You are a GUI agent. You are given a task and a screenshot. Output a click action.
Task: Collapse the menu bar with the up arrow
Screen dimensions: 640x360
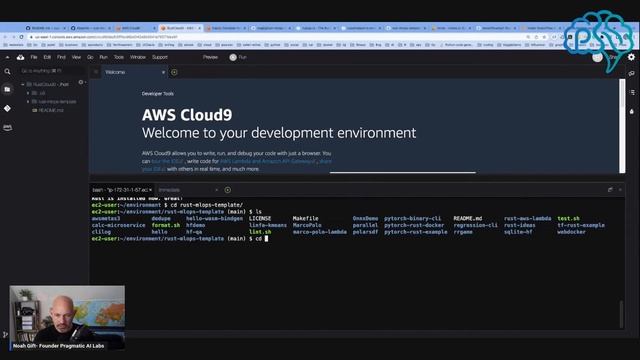click(x=7, y=58)
